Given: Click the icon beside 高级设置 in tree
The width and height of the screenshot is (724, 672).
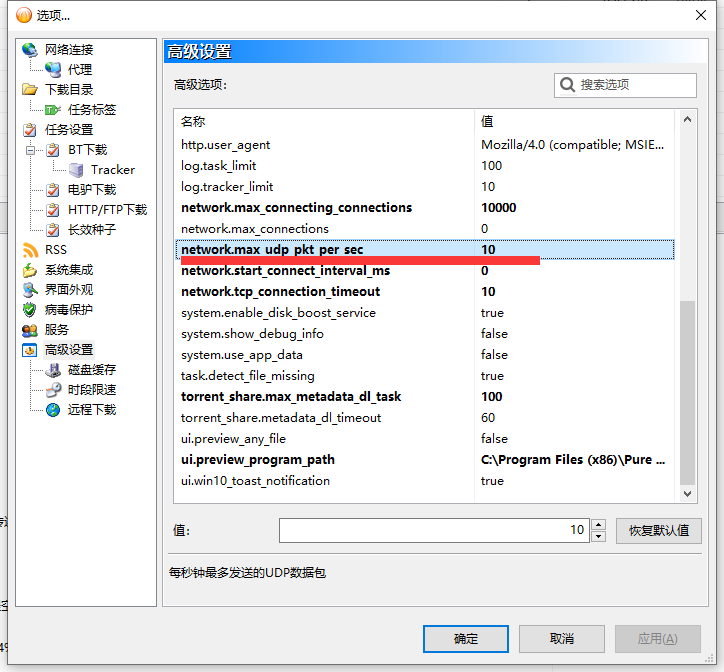Looking at the screenshot, I should [30, 350].
